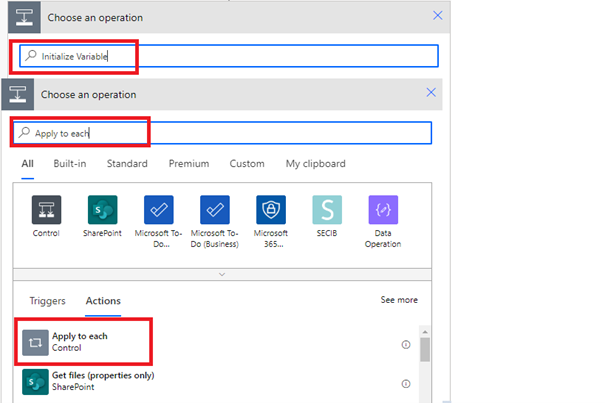
Task: Click the Apply to each search field
Action: (x=222, y=133)
